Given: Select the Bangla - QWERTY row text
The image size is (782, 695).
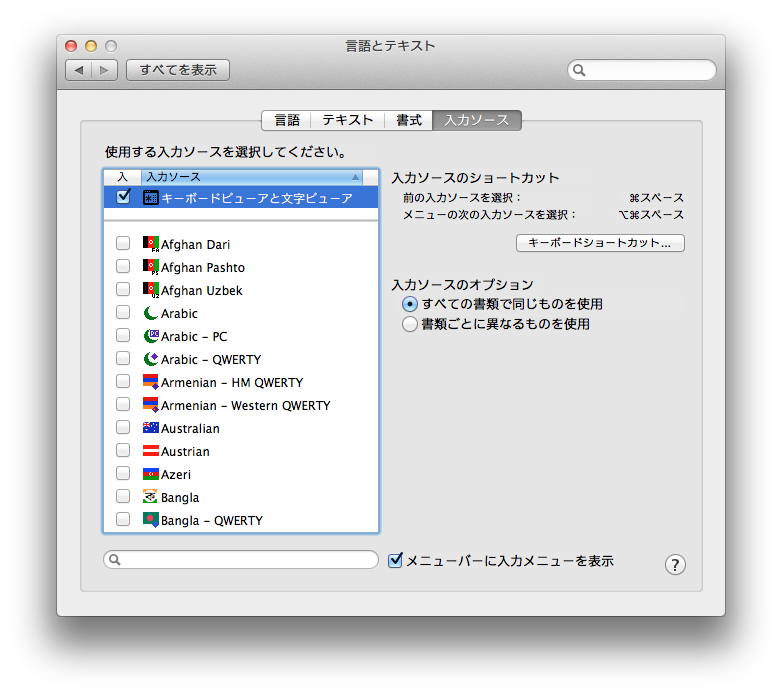Looking at the screenshot, I should [x=211, y=521].
